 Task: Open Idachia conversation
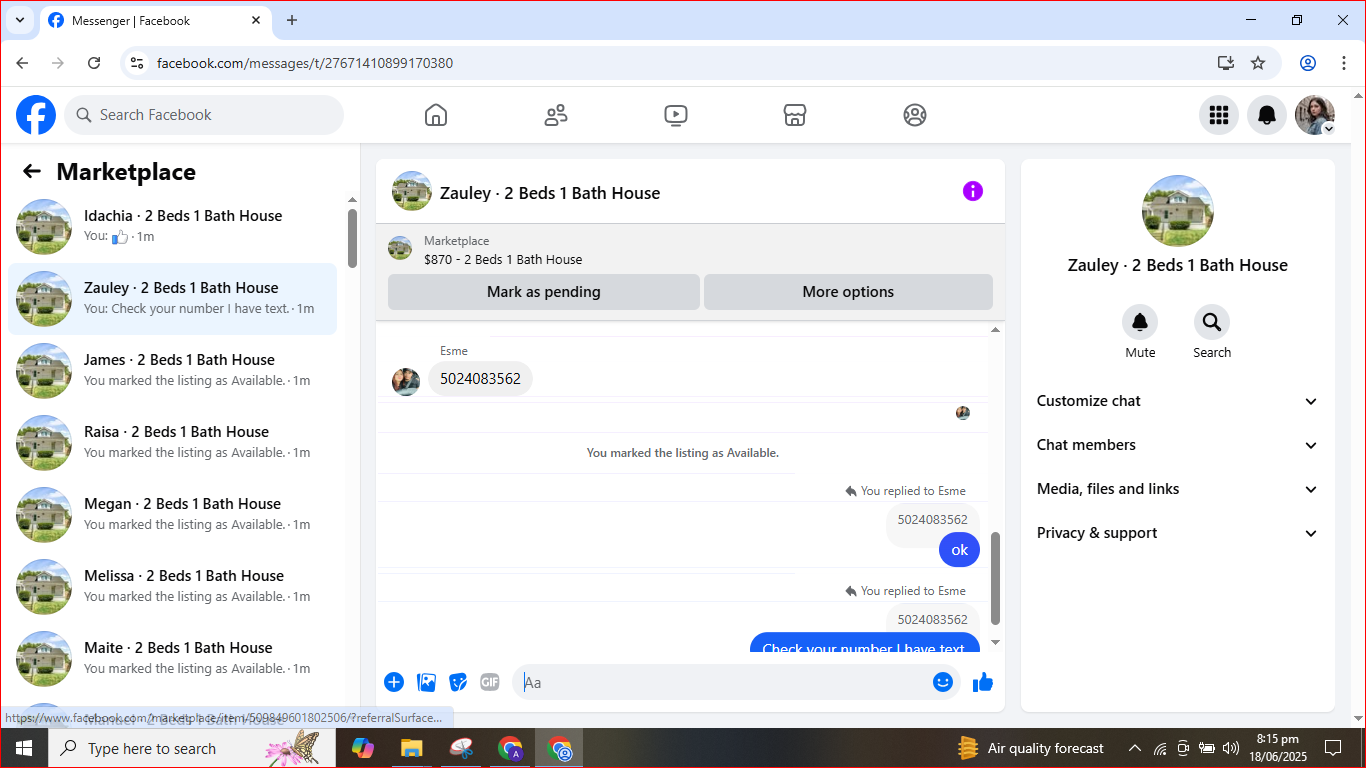coord(172,227)
